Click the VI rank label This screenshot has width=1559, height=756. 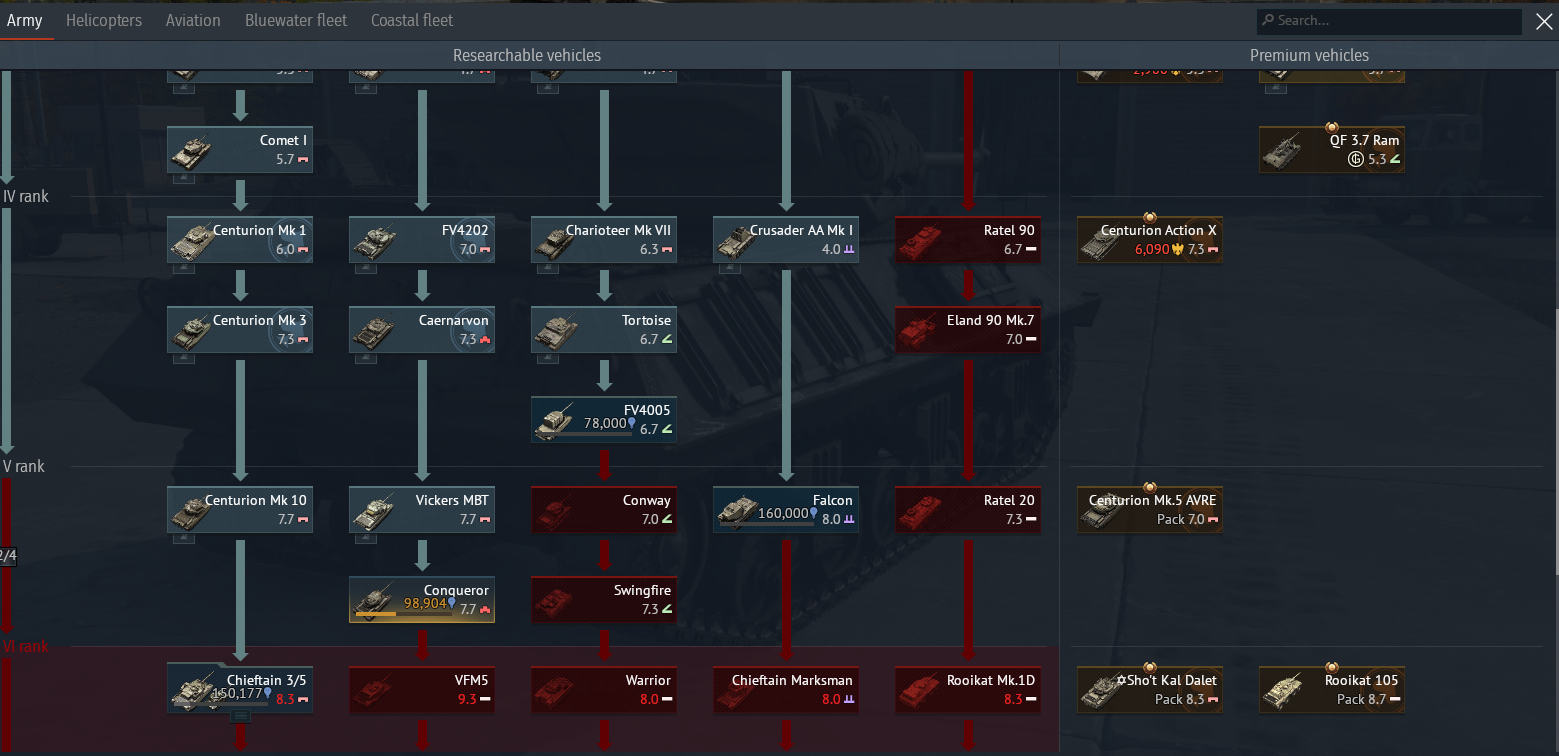(x=25, y=646)
